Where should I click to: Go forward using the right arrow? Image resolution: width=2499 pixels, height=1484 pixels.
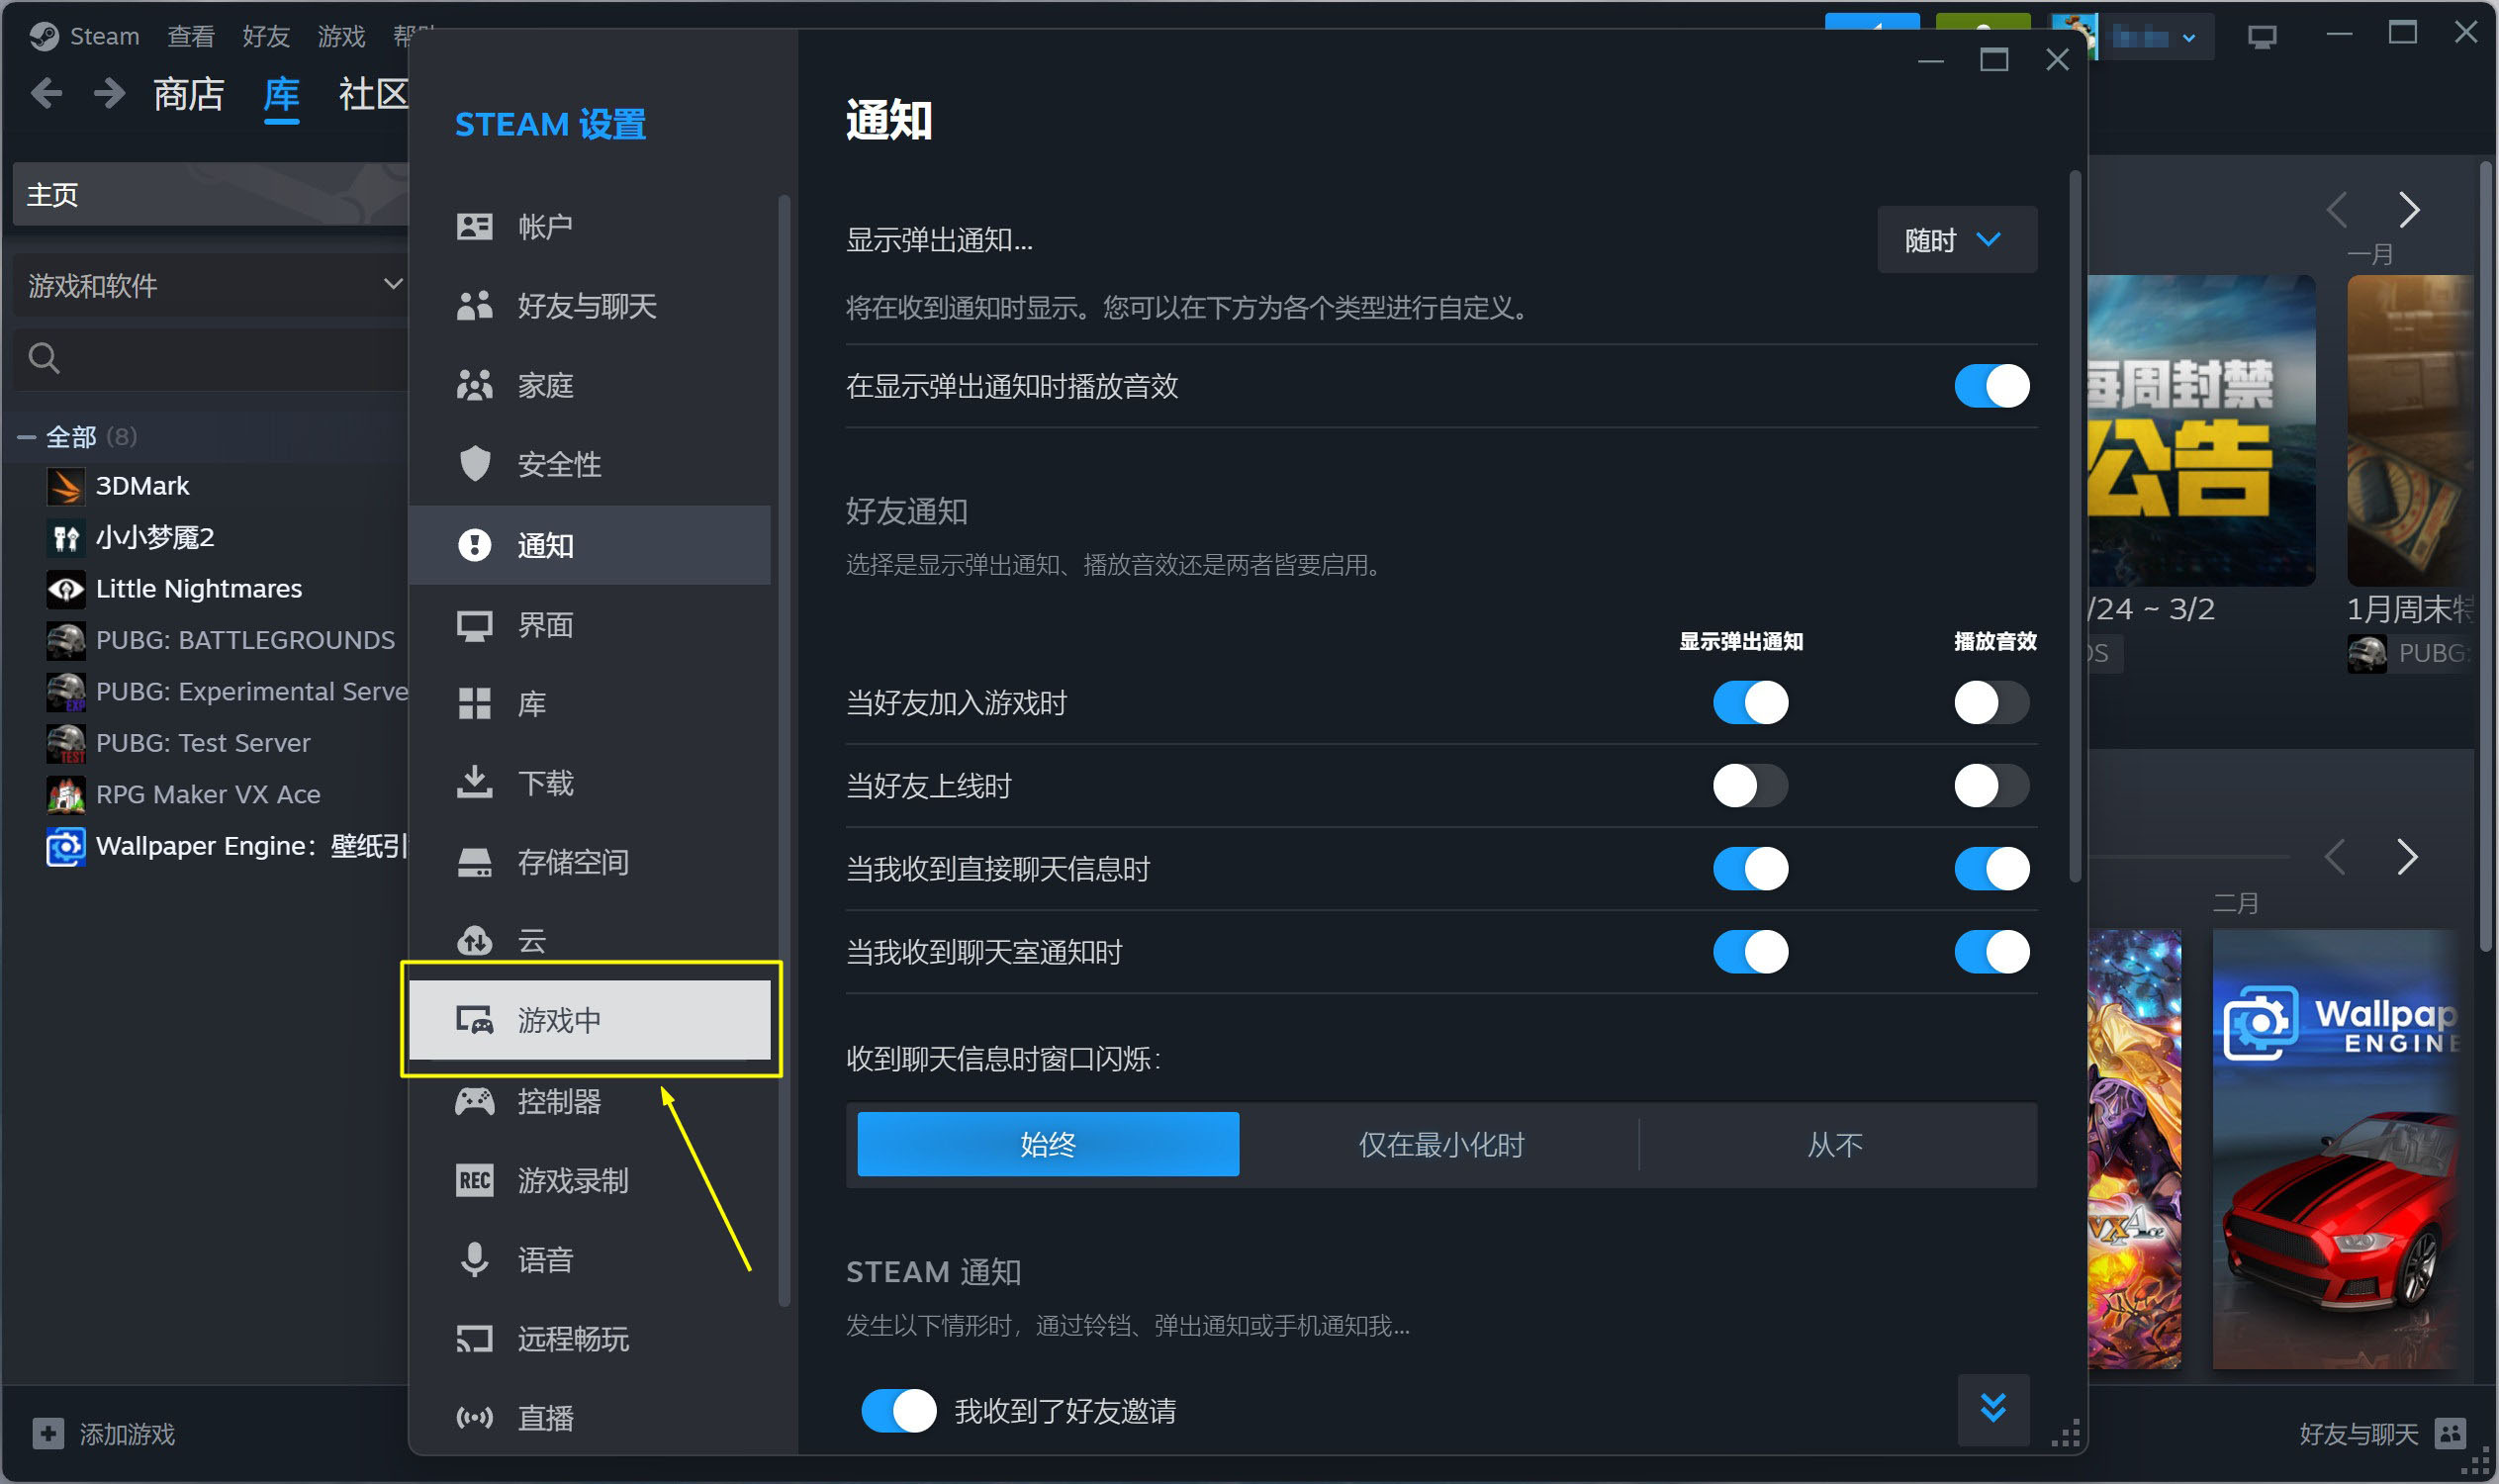click(108, 94)
